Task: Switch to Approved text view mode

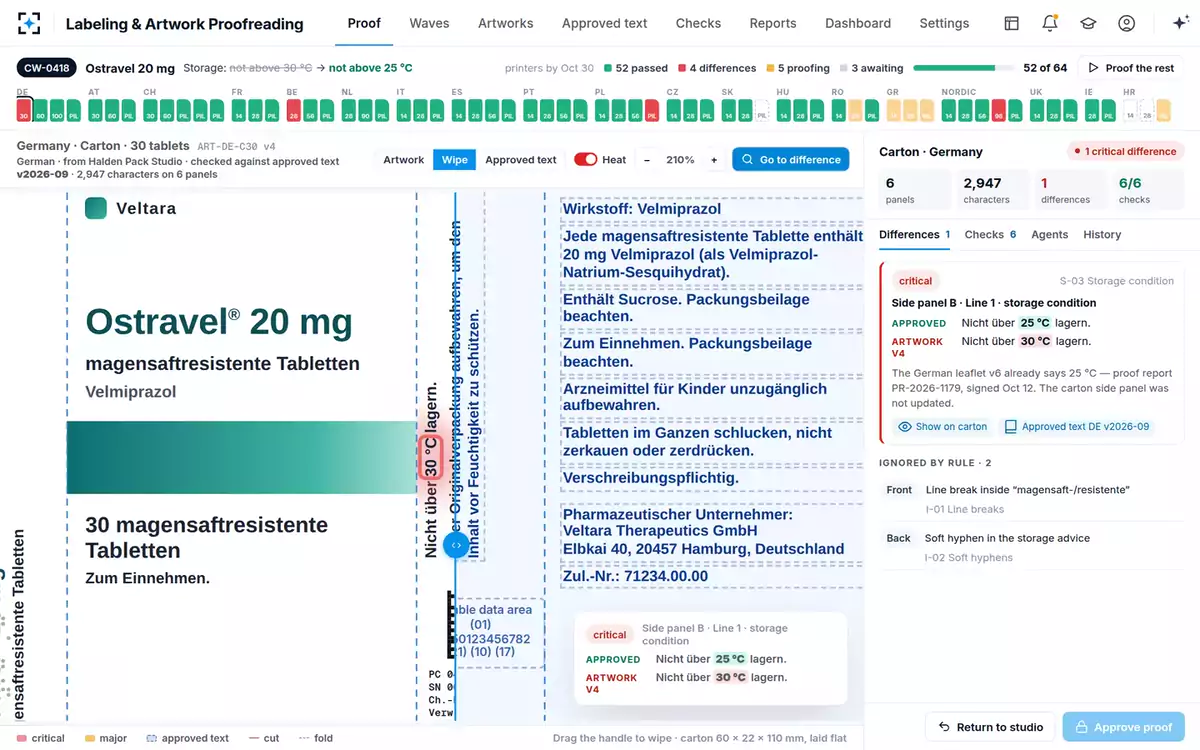Action: (x=521, y=160)
